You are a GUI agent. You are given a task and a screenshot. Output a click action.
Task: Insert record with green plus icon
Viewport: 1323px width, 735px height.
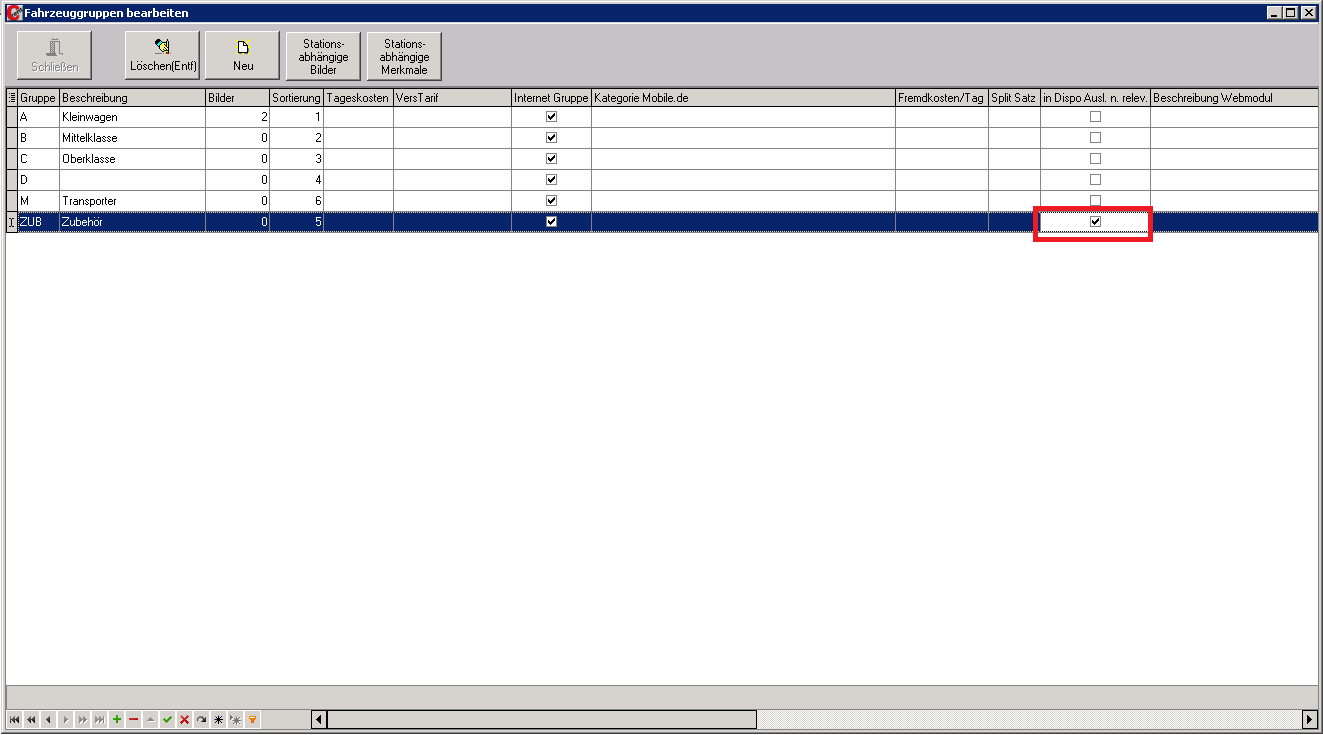coord(116,719)
